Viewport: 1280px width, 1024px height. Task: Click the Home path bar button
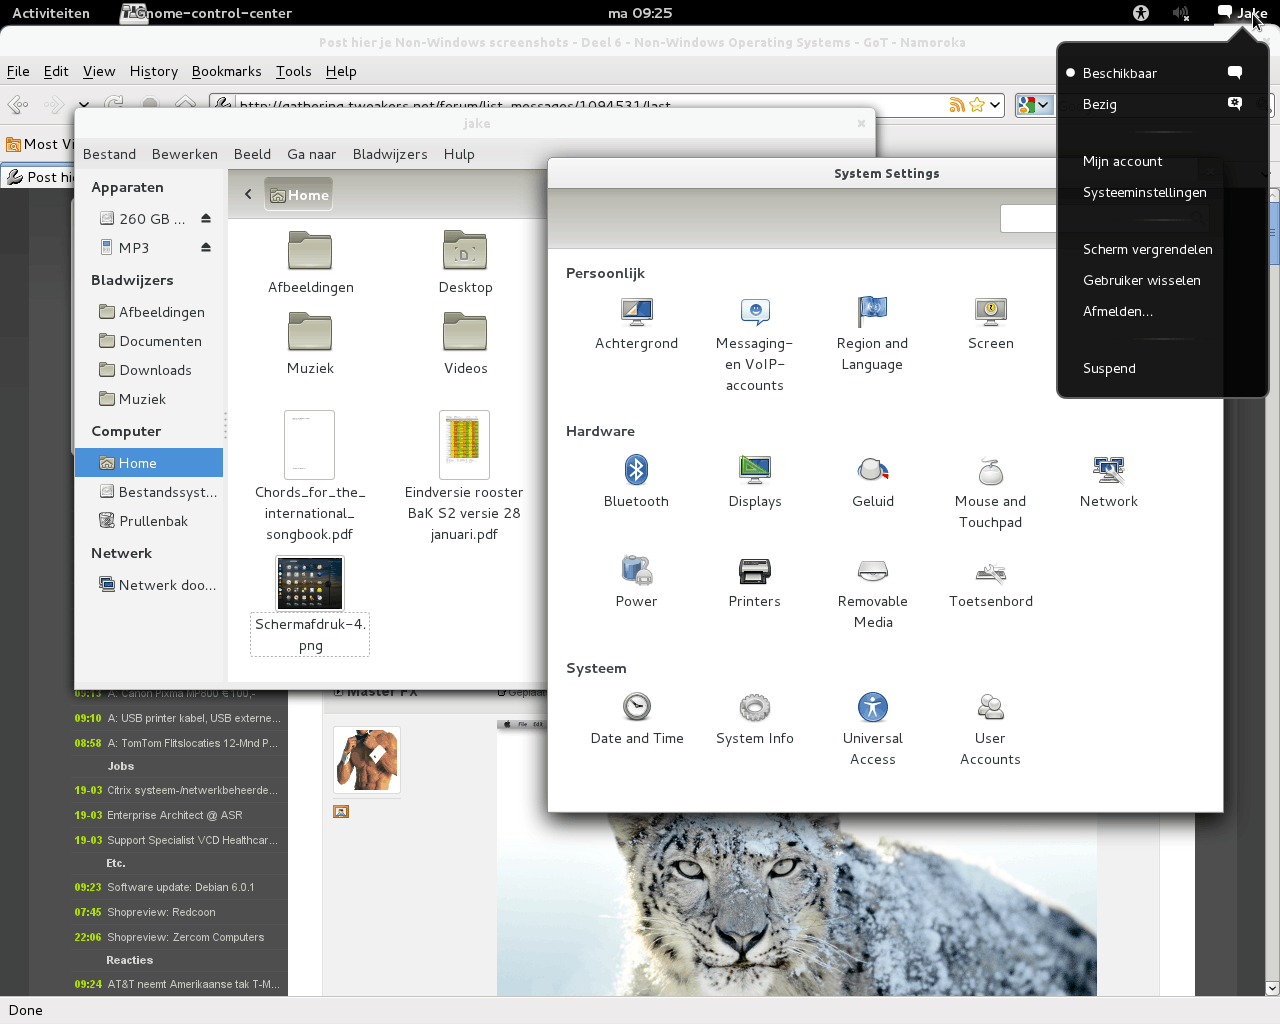click(x=298, y=195)
